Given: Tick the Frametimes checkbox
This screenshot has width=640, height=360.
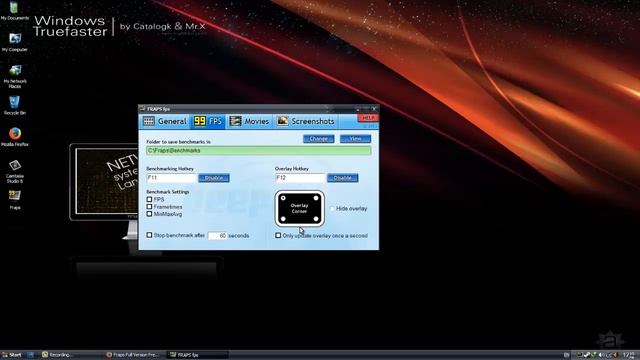Looking at the screenshot, I should 149,207.
